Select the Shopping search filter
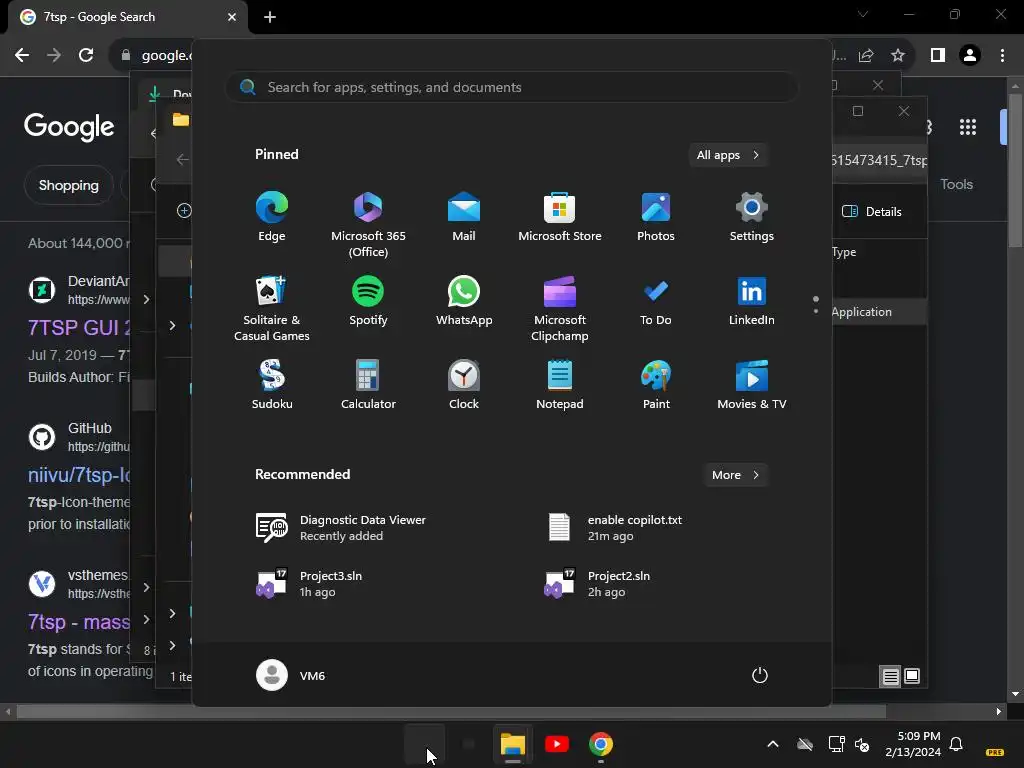The width and height of the screenshot is (1024, 768). [x=69, y=185]
